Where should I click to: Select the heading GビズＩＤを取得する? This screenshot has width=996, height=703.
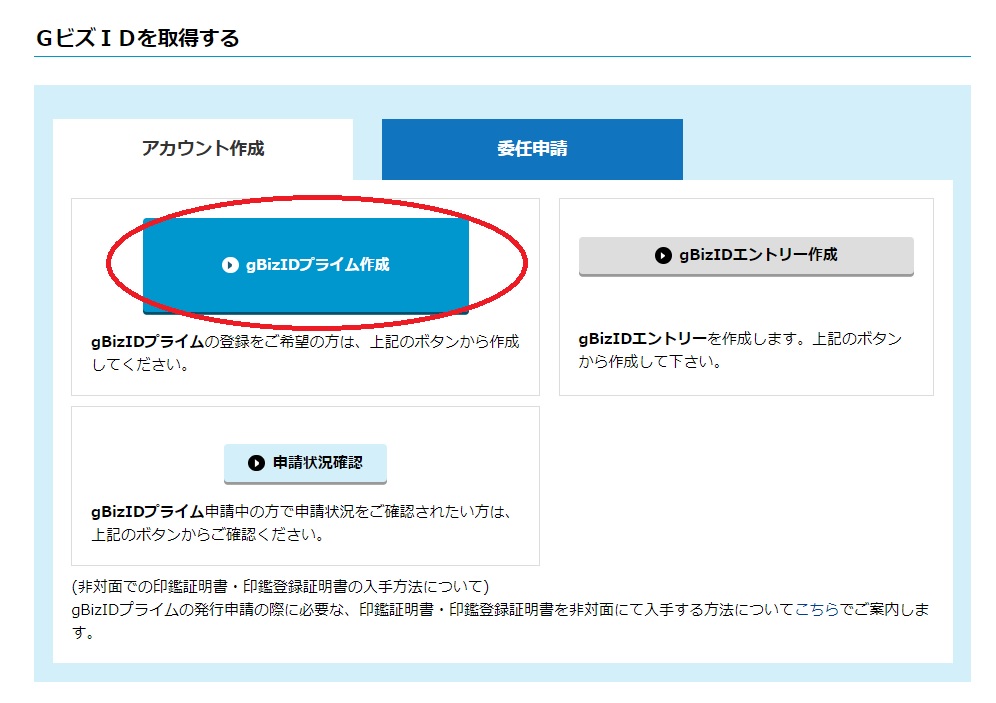[x=138, y=38]
